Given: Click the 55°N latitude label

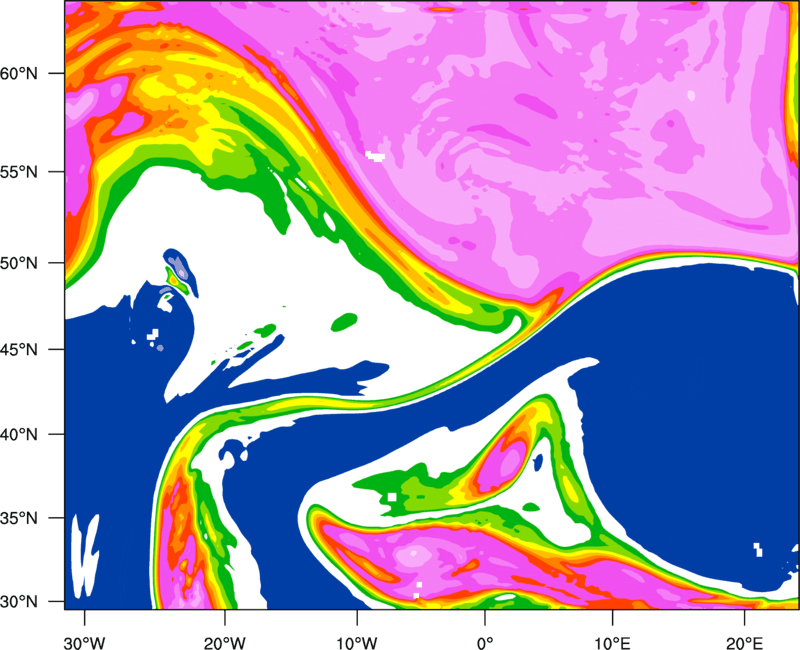Looking at the screenshot, I should click(x=19, y=172).
